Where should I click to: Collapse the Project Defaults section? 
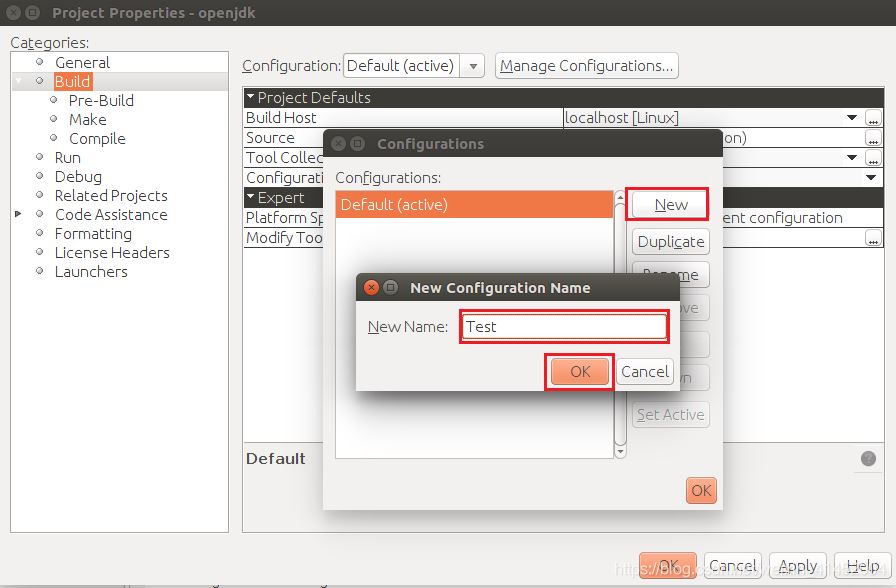(250, 97)
